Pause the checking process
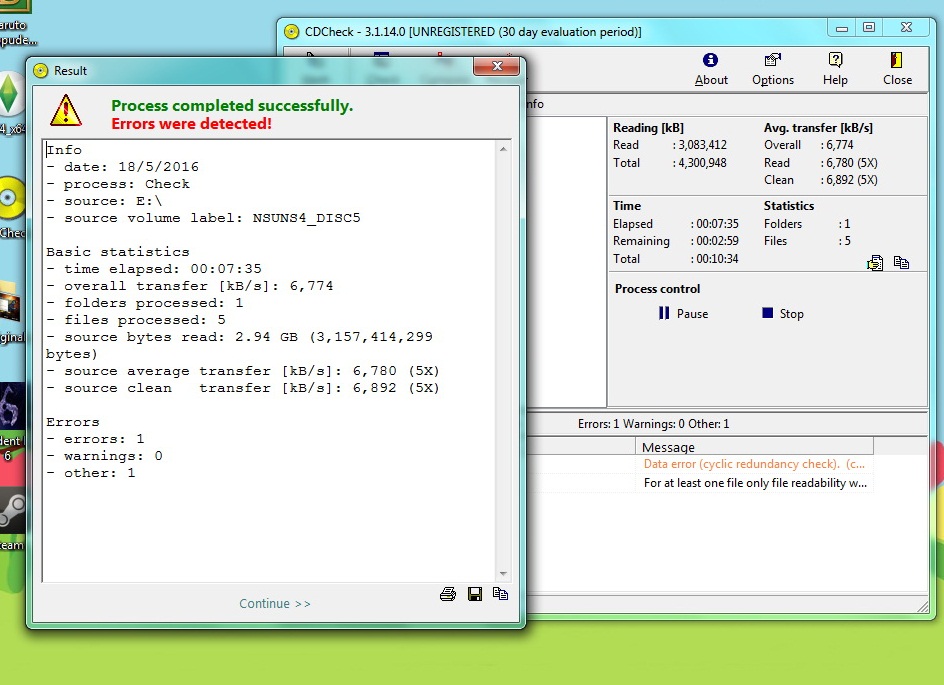This screenshot has width=944, height=685. click(x=682, y=314)
